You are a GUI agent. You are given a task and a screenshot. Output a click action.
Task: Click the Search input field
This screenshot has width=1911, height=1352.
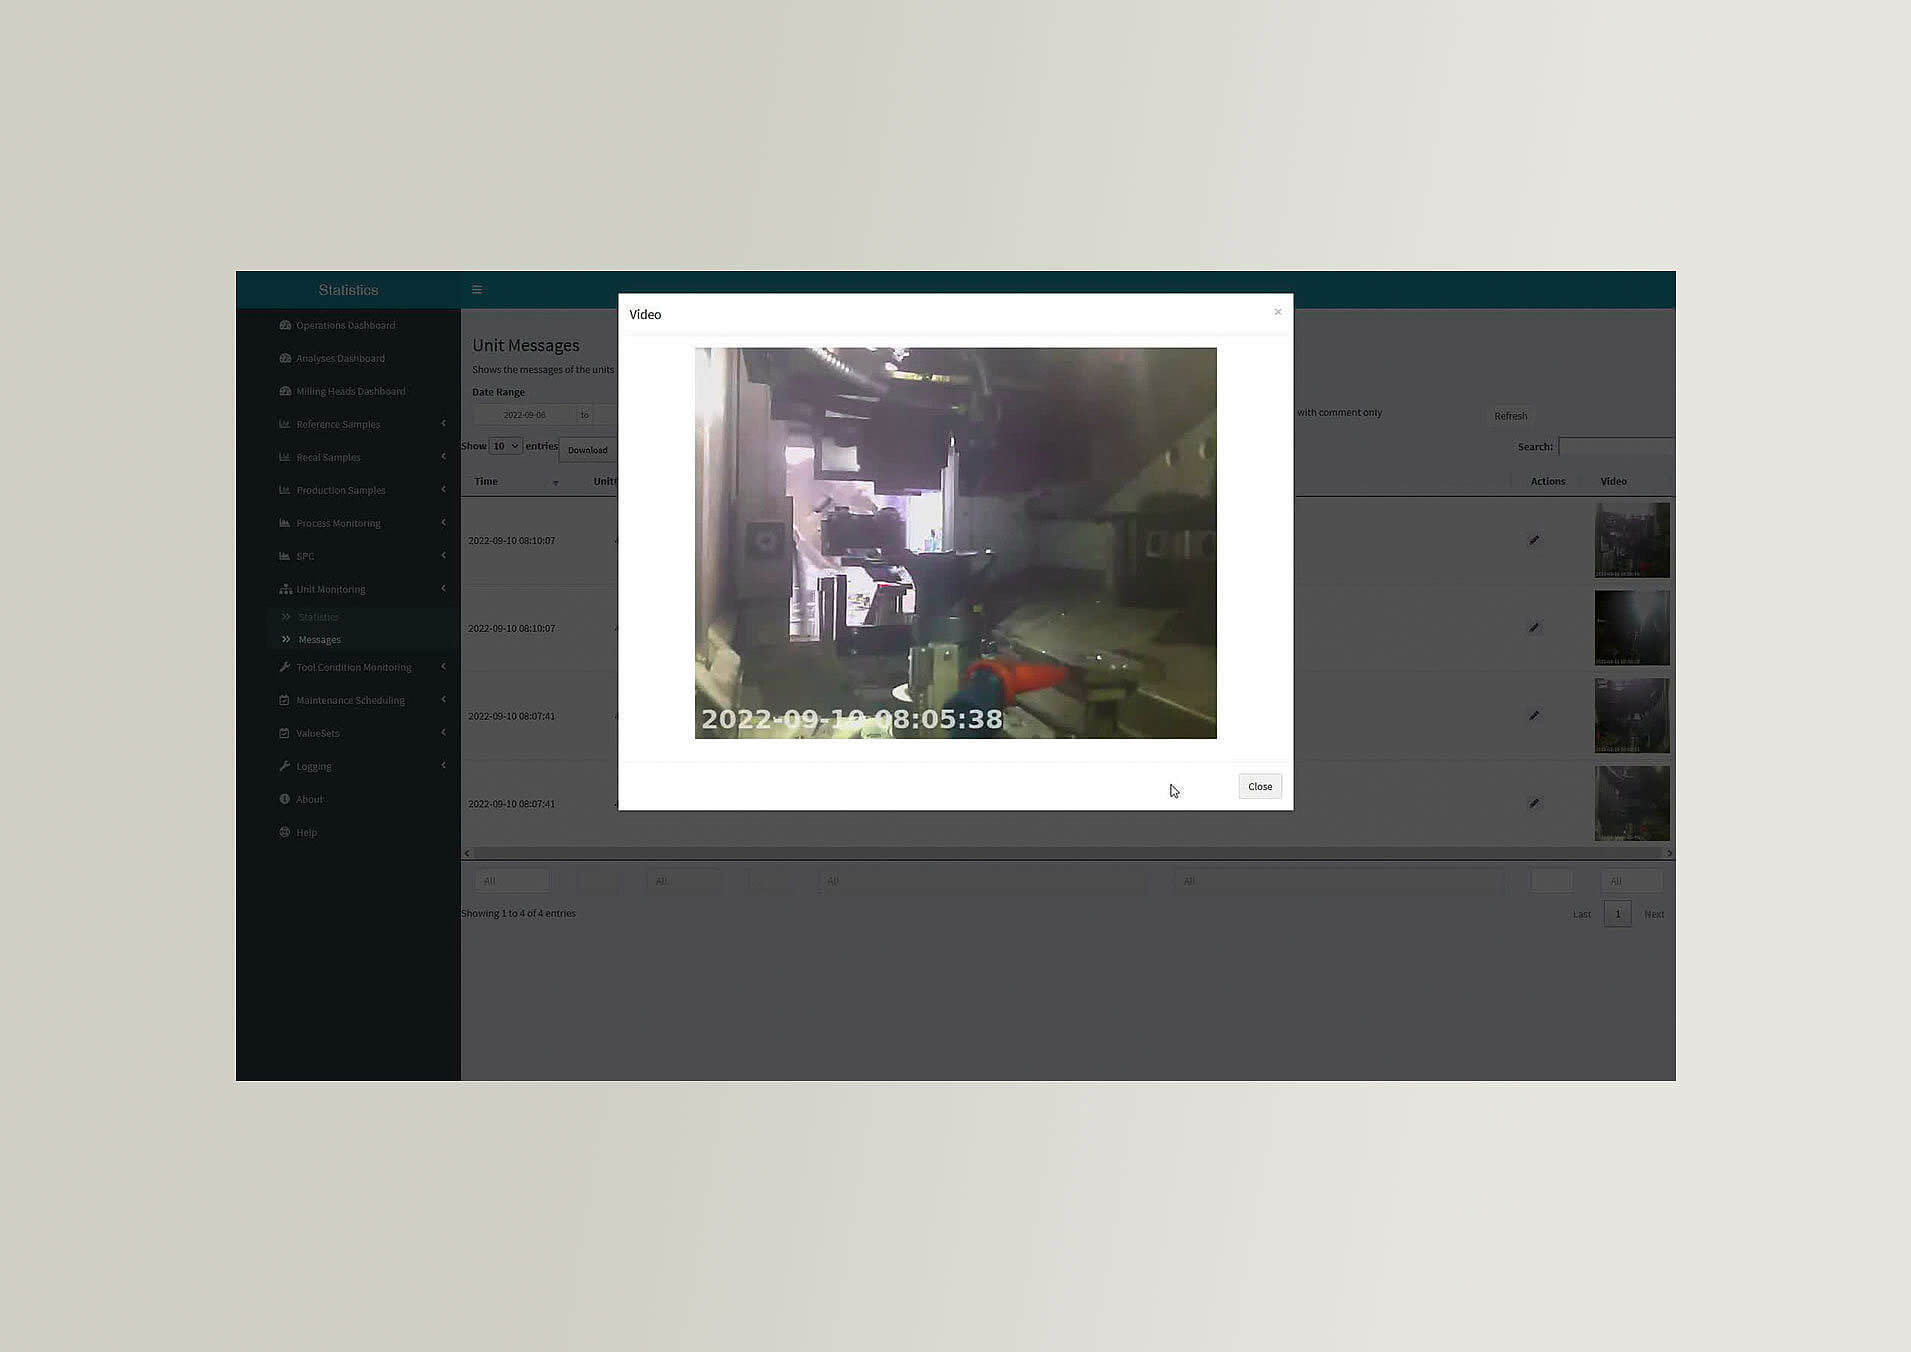pyautogui.click(x=1616, y=447)
